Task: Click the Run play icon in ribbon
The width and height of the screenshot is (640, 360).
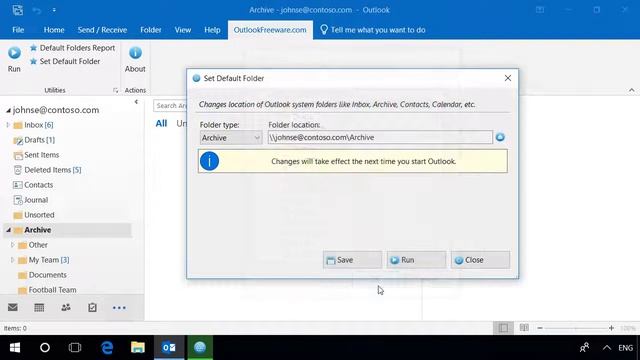Action: click(x=14, y=53)
